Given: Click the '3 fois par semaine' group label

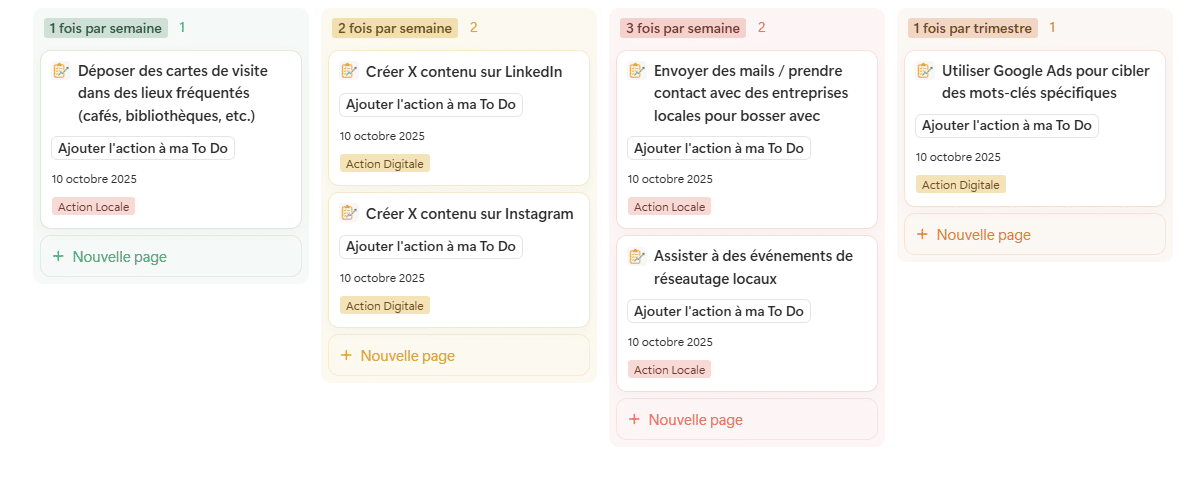Looking at the screenshot, I should pyautogui.click(x=682, y=28).
